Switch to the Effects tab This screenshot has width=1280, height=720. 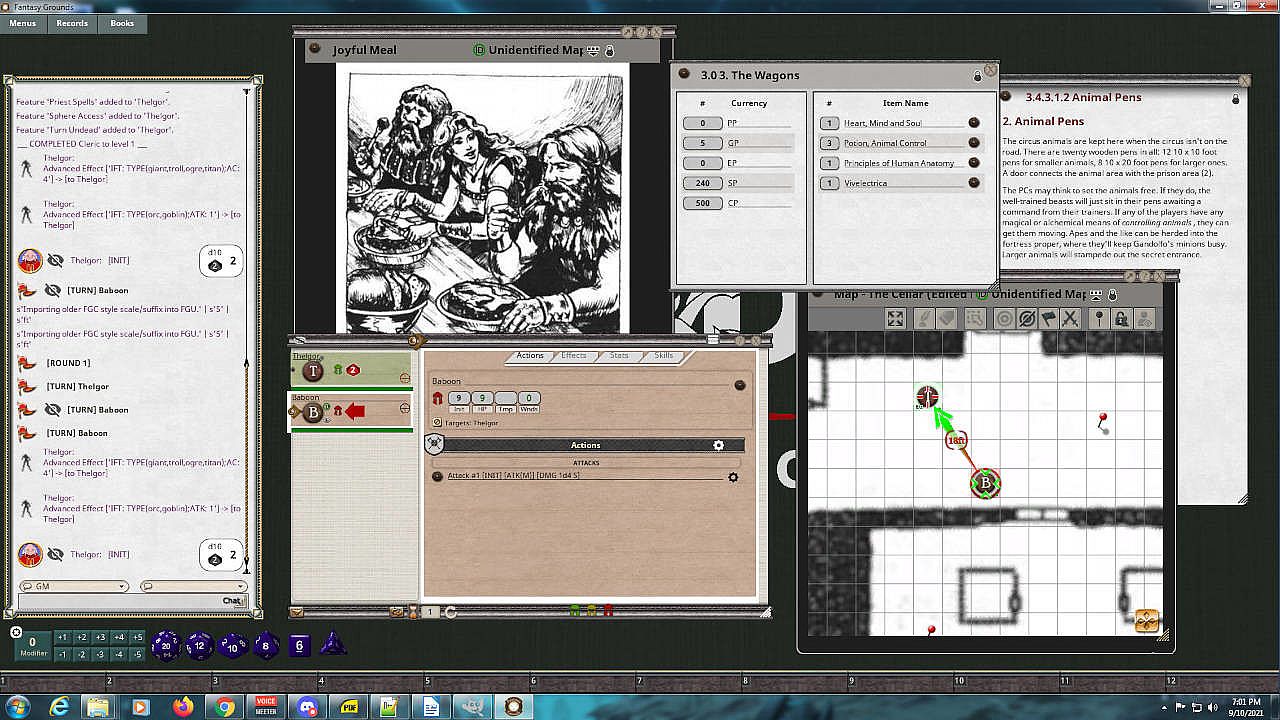(574, 356)
